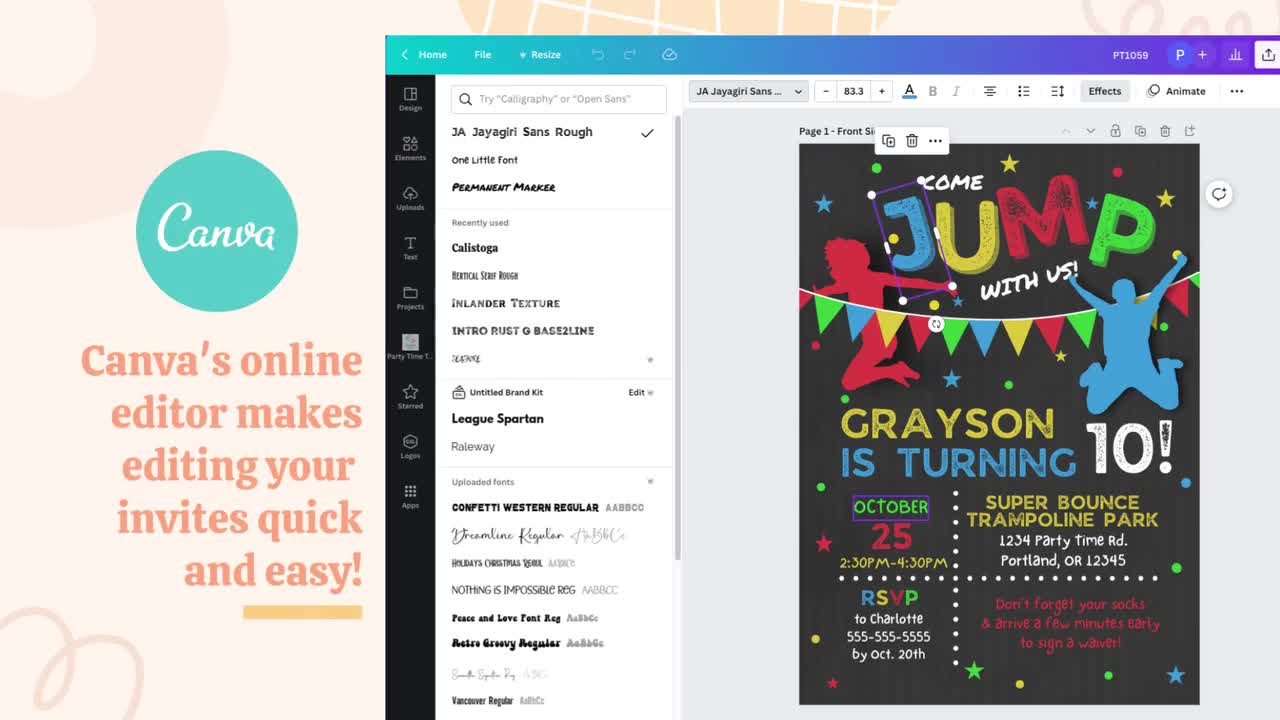Open the File menu
The height and width of the screenshot is (720, 1280).
[483, 55]
